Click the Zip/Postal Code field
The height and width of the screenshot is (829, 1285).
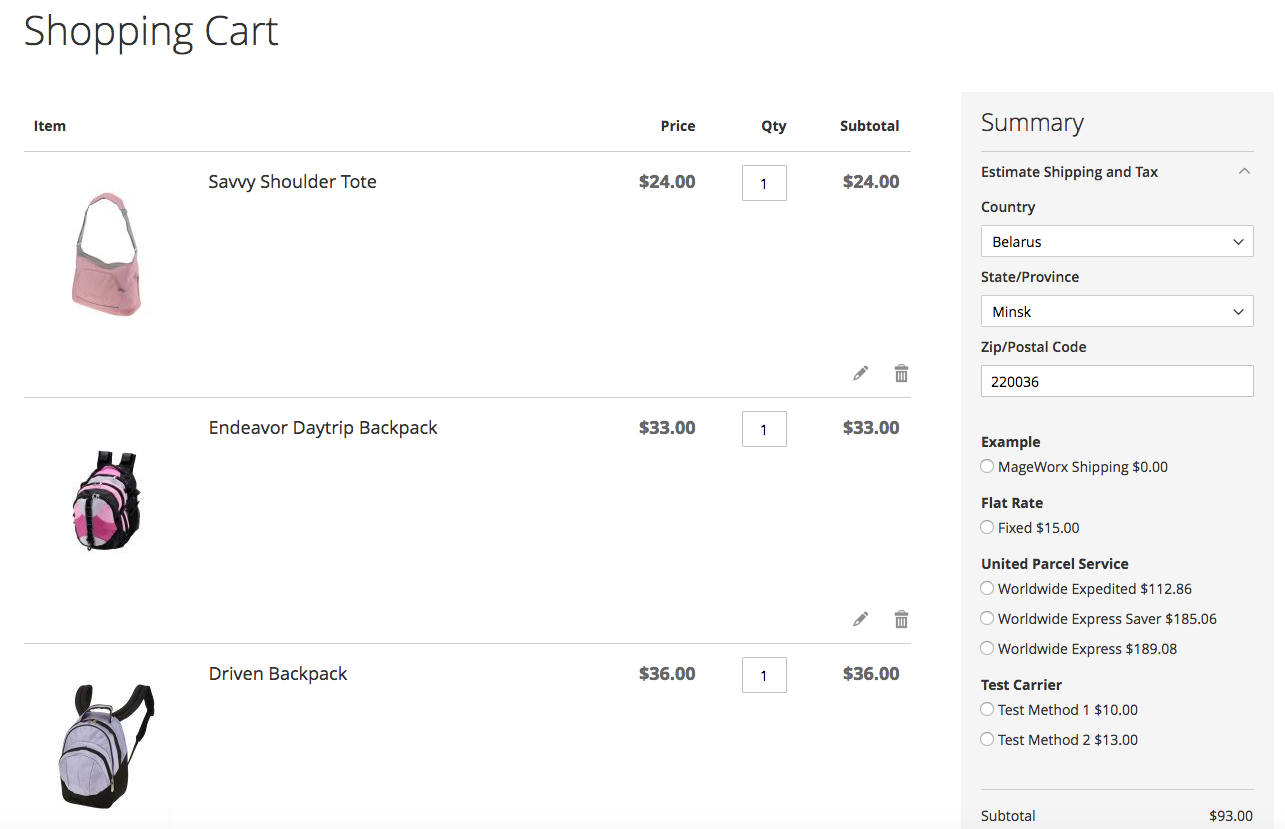coord(1116,381)
